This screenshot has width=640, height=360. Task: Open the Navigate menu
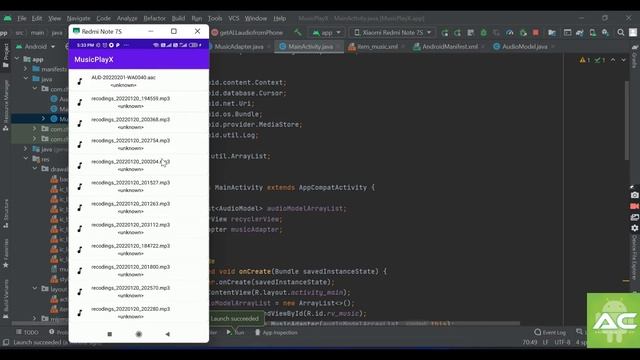(x=78, y=18)
